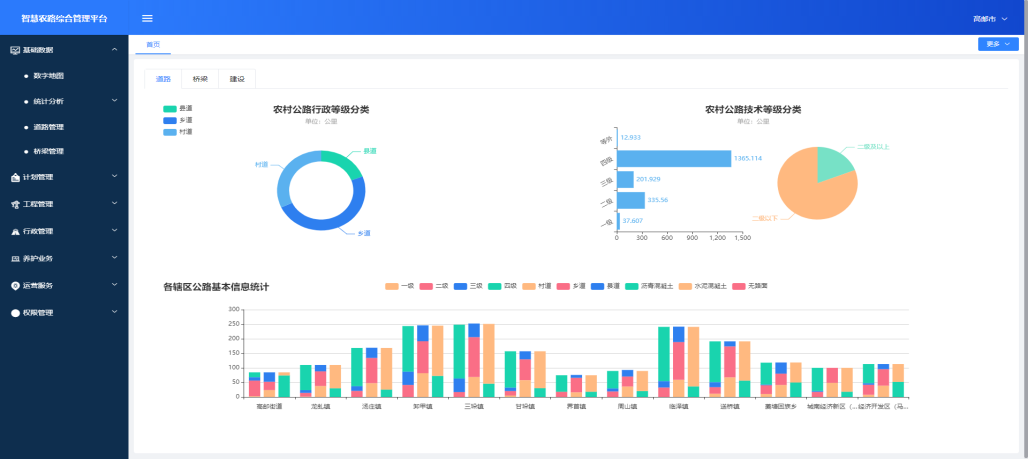The height and width of the screenshot is (459, 1028).
Task: Click the 行政管理 sidebar icon
Action: point(15,232)
